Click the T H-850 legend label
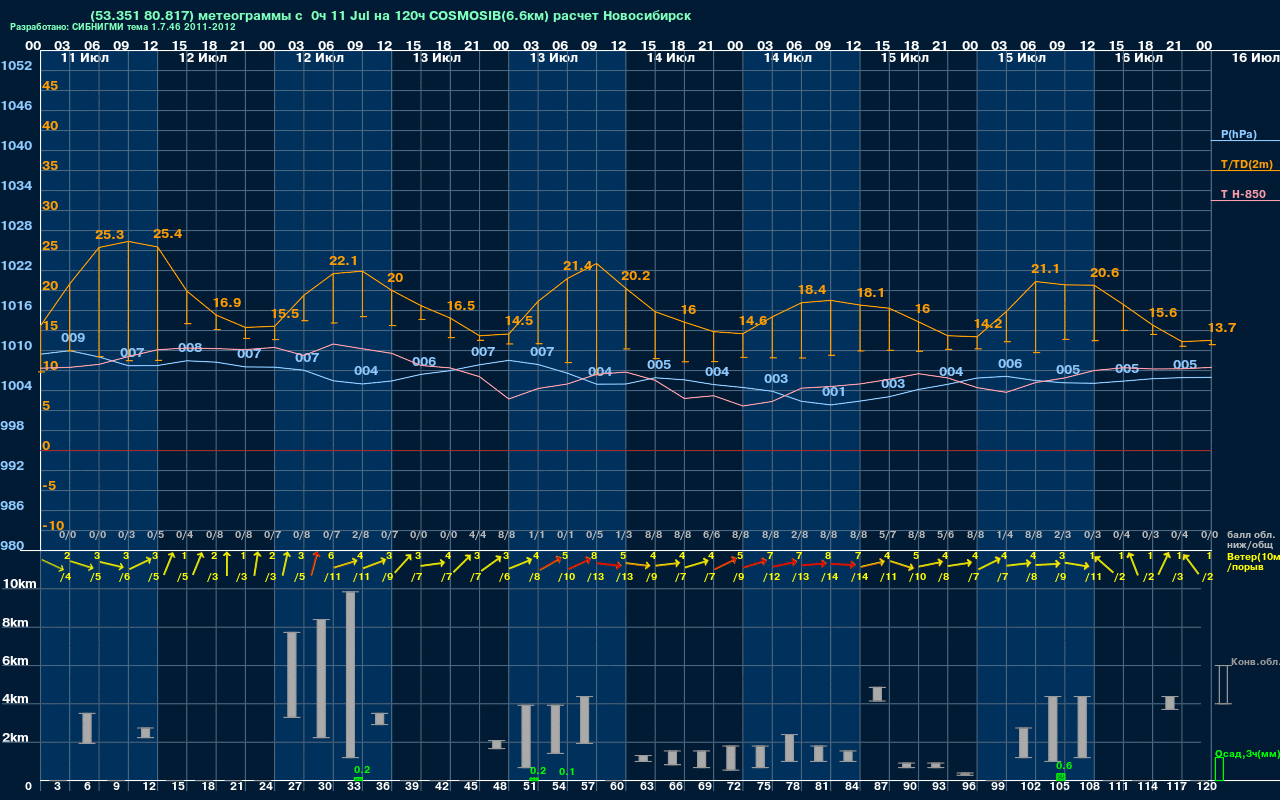1280x800 pixels. pyautogui.click(x=1242, y=194)
